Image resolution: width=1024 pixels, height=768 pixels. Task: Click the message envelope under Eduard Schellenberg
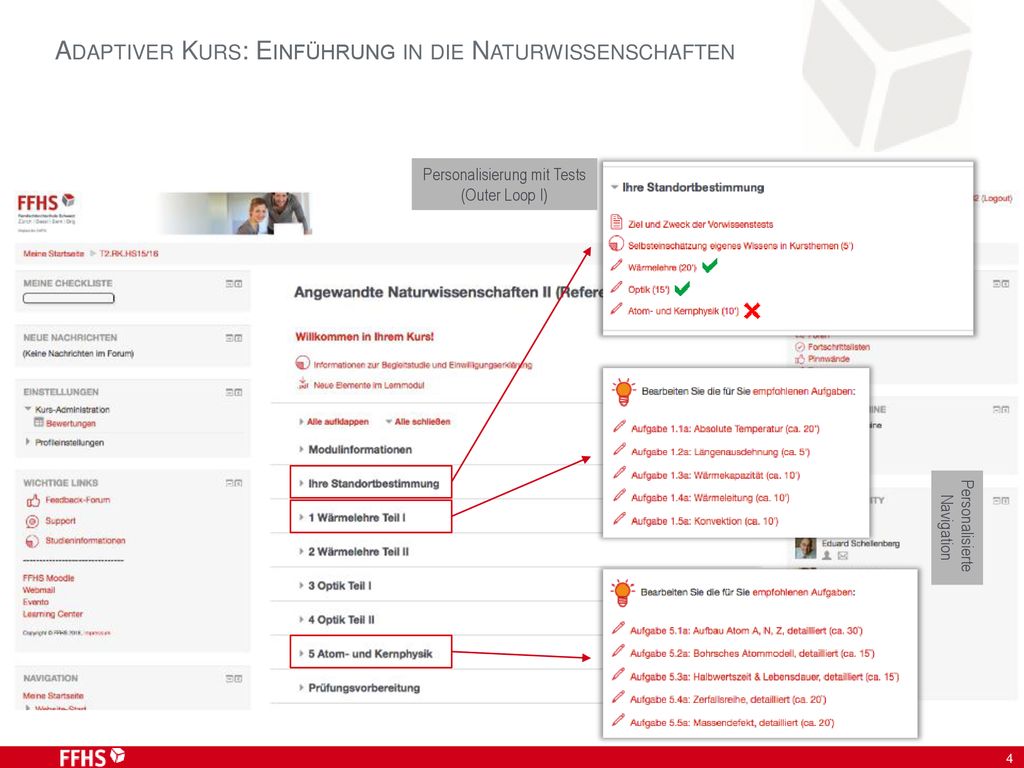pos(842,556)
